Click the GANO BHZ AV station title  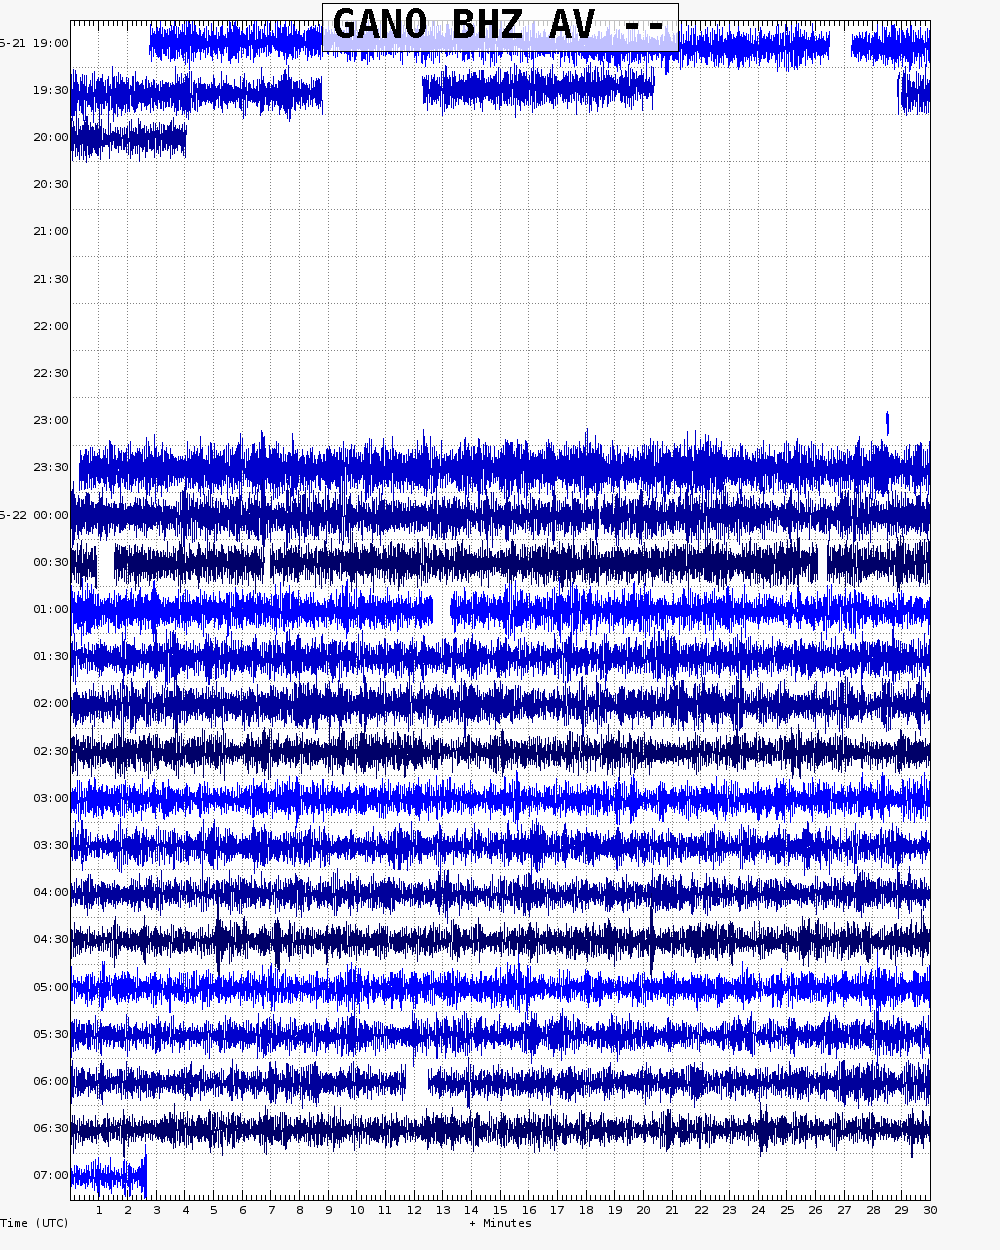499,26
